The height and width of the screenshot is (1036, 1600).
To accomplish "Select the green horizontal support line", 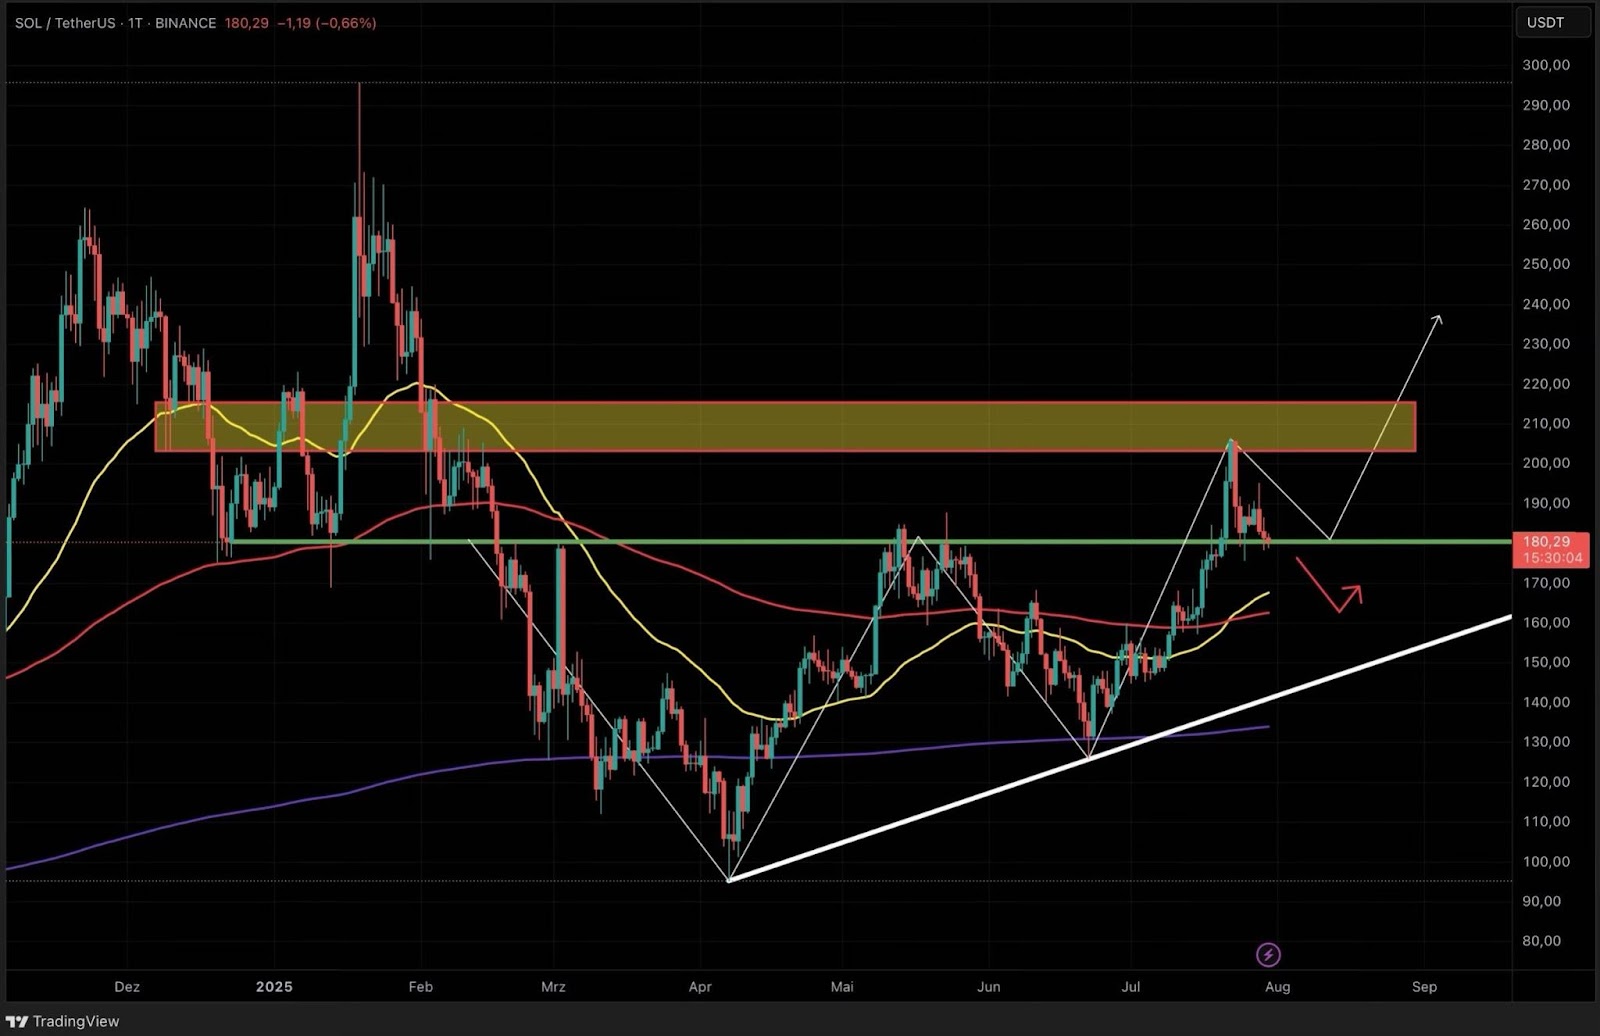I will (x=700, y=541).
